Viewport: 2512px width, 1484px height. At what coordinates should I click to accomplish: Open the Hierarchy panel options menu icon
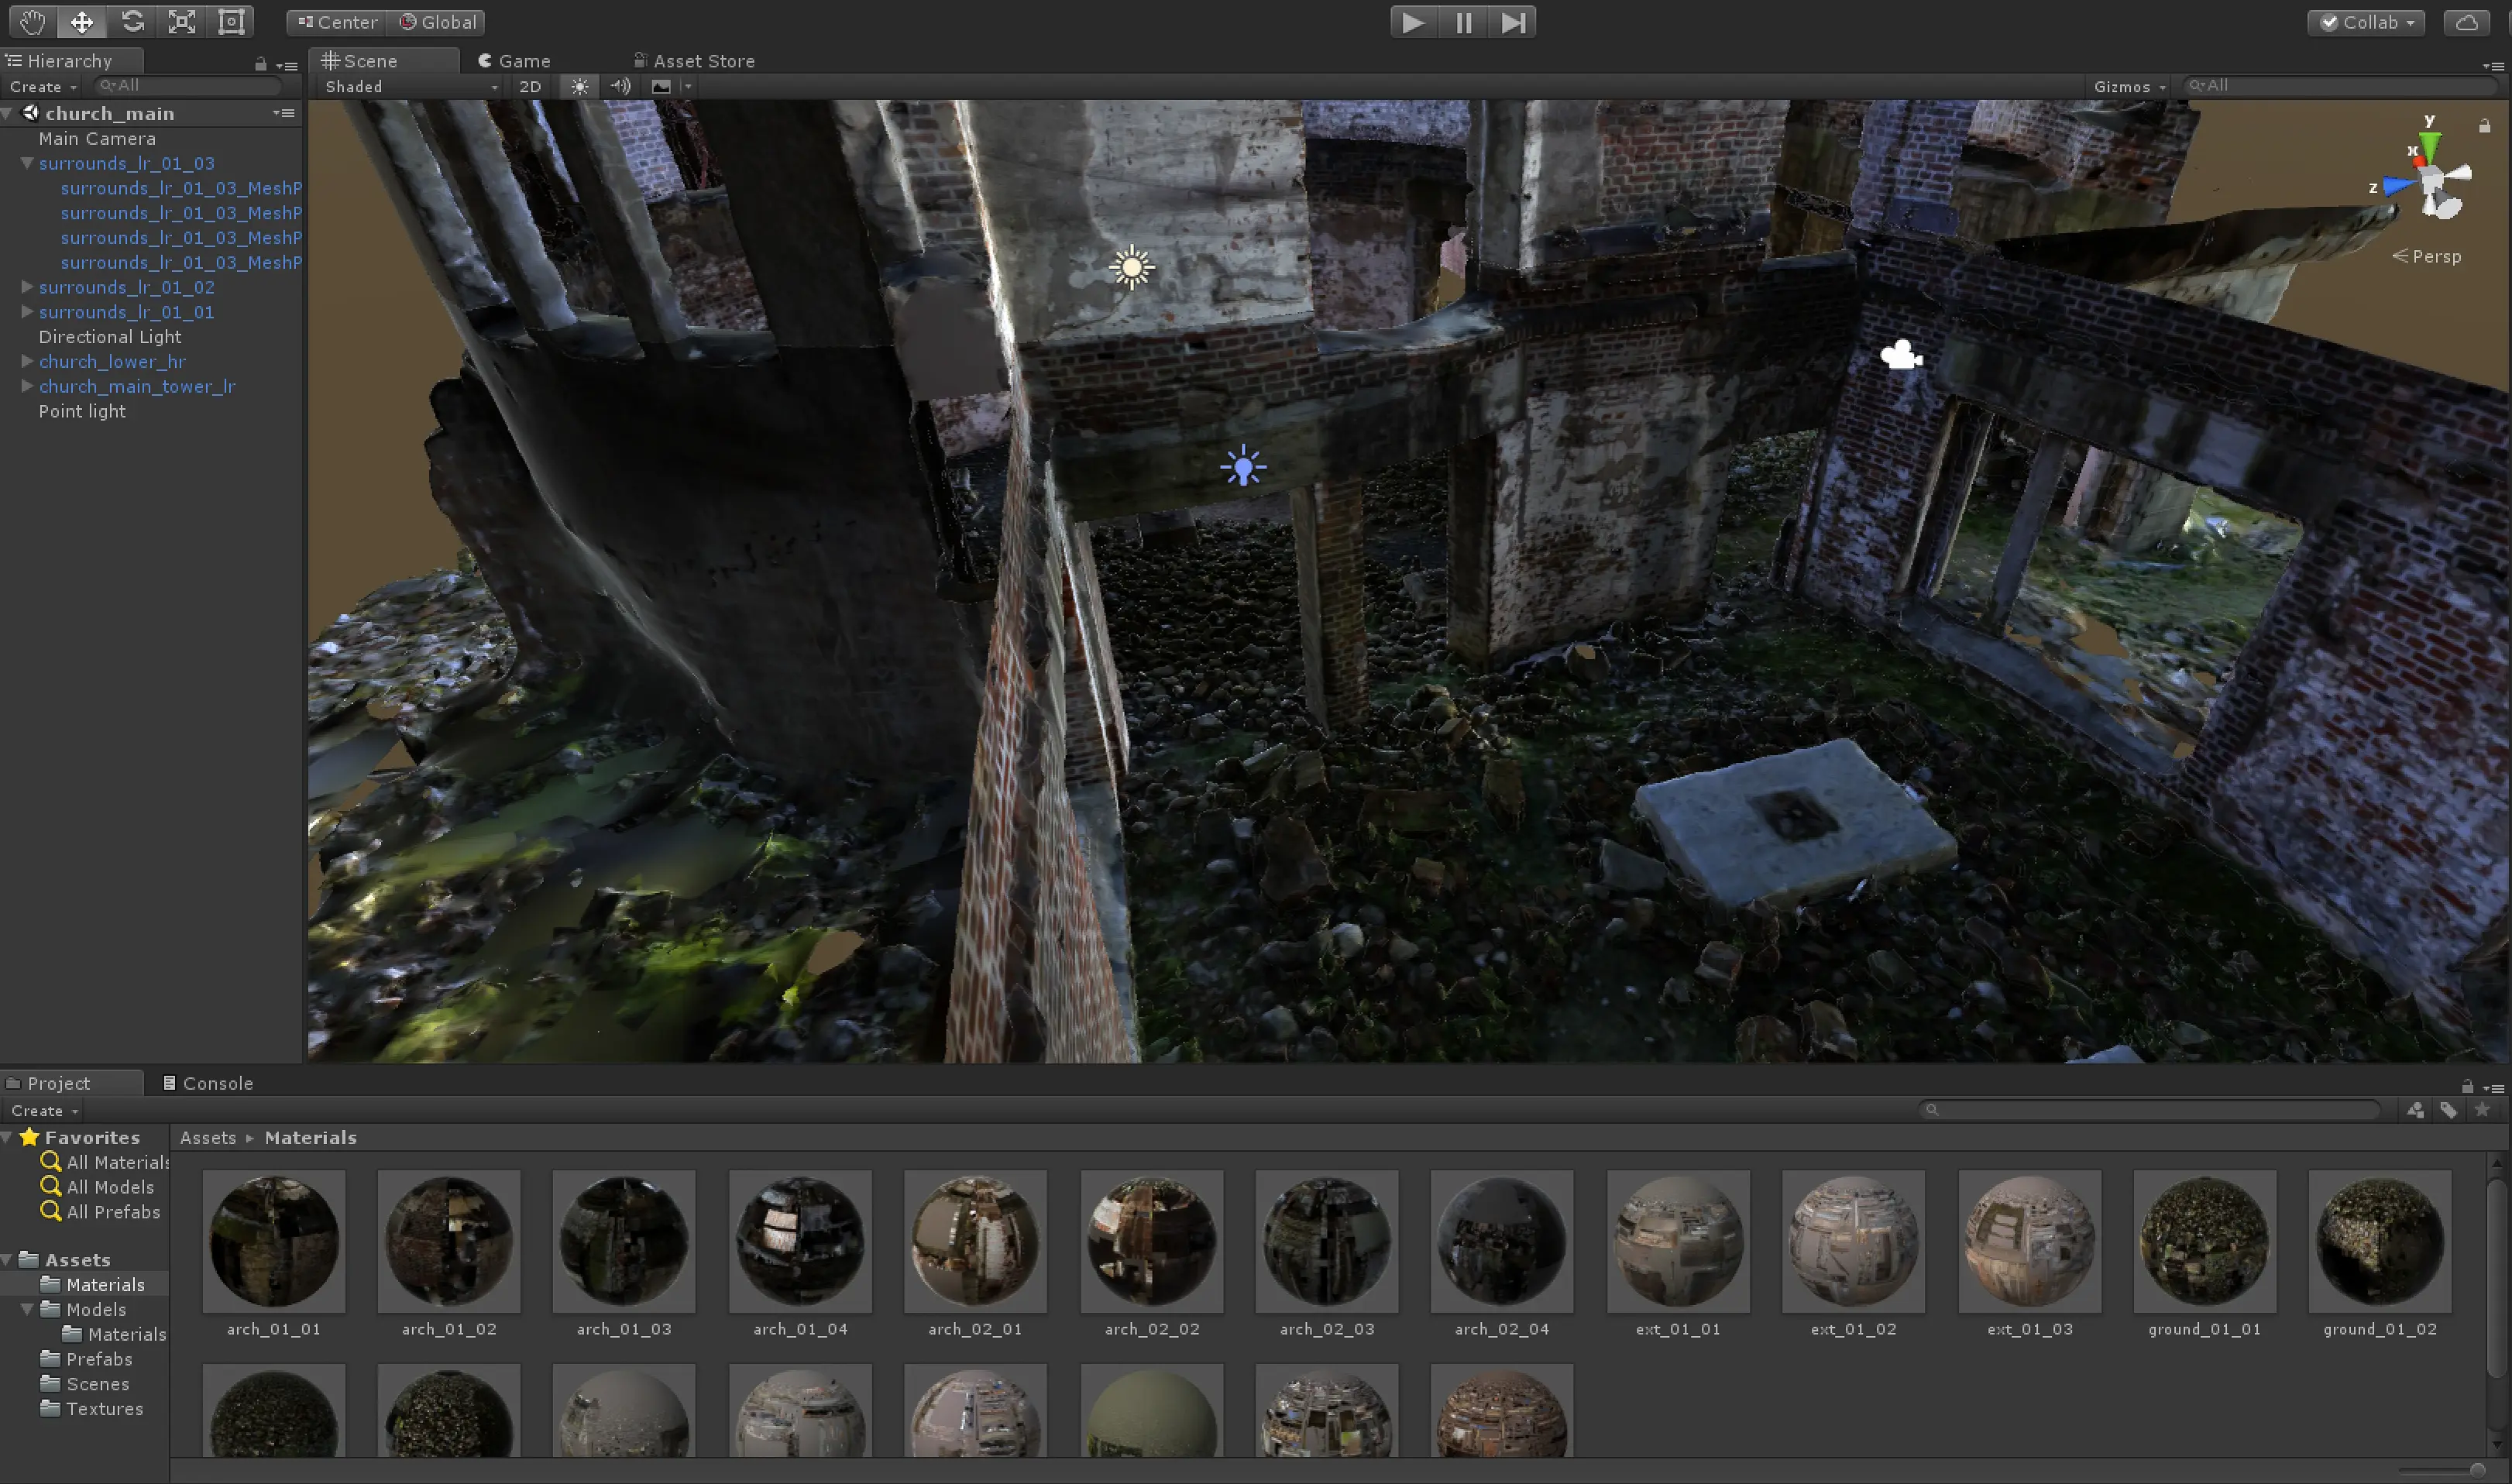(x=288, y=65)
